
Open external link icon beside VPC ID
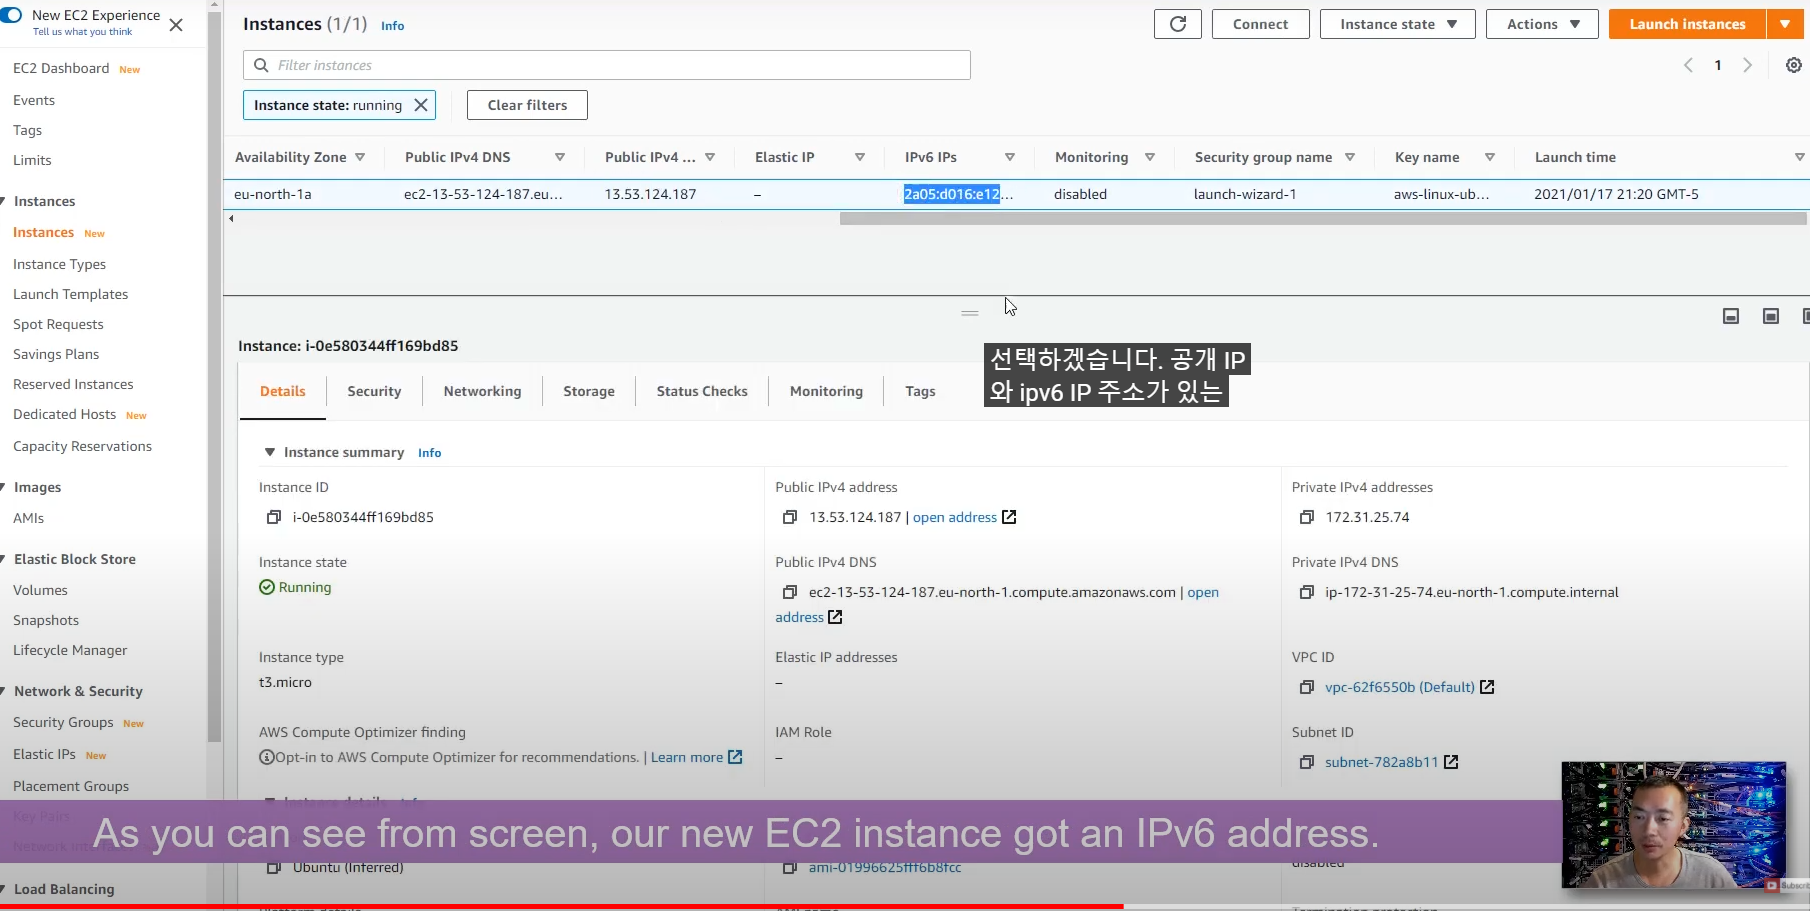click(x=1487, y=687)
